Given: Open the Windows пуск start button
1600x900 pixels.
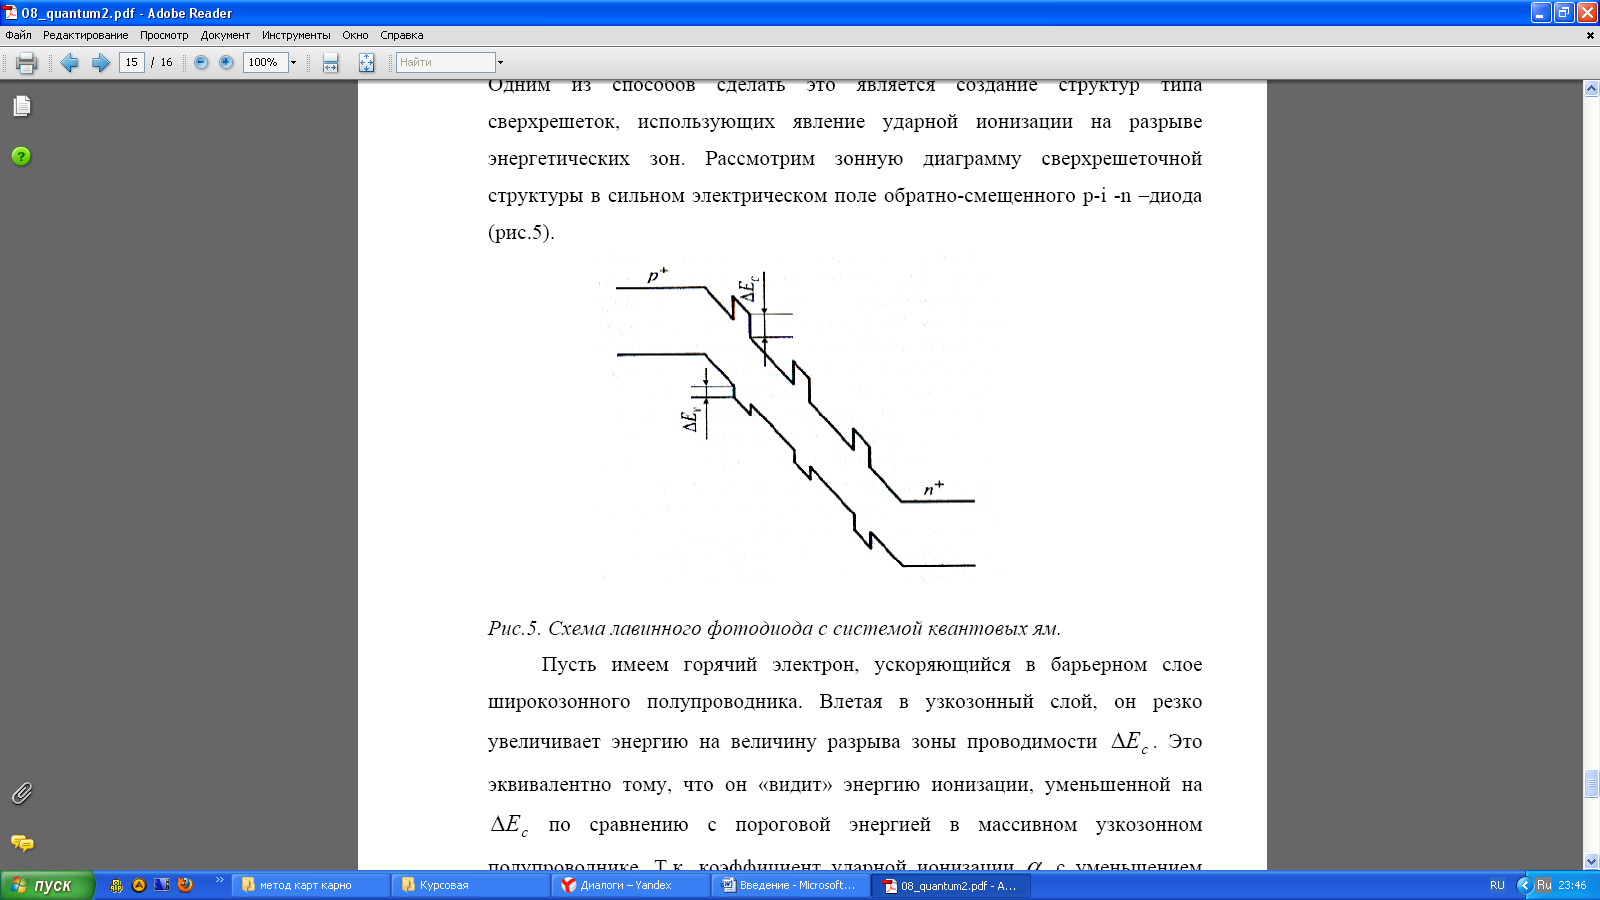Looking at the screenshot, I should click(x=47, y=885).
